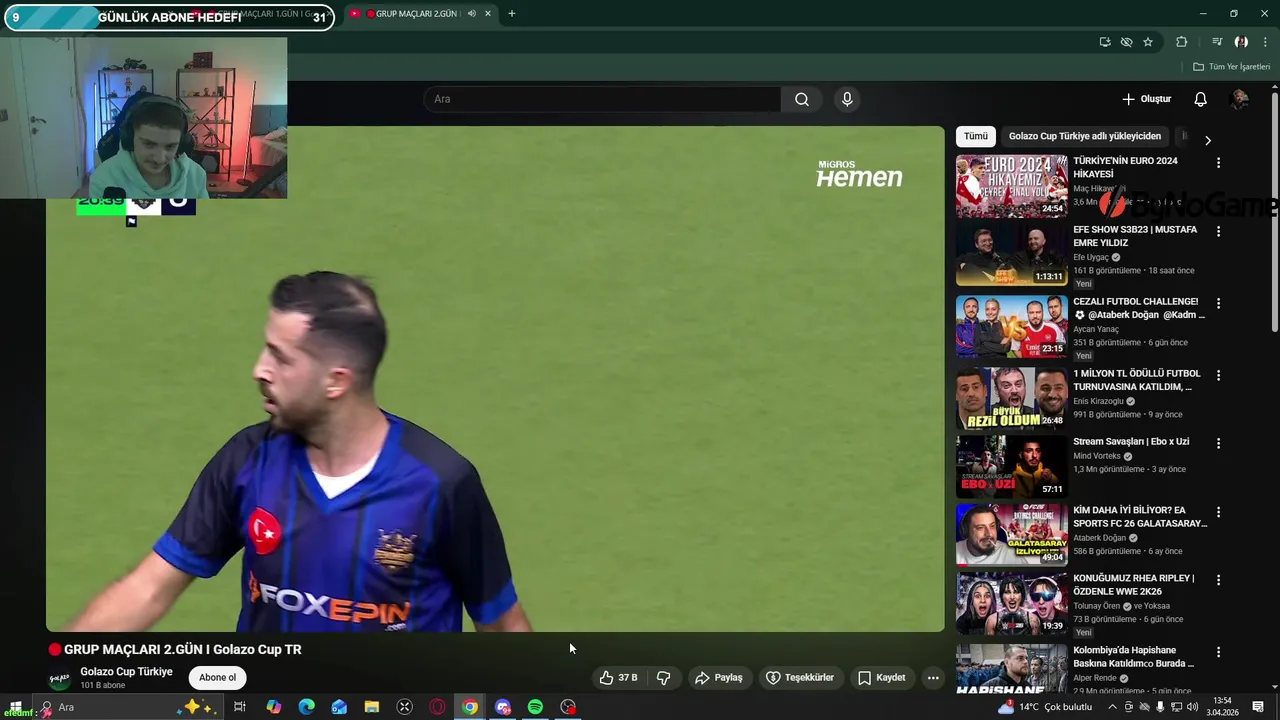
Task: Open a new browser tab
Action: point(512,14)
